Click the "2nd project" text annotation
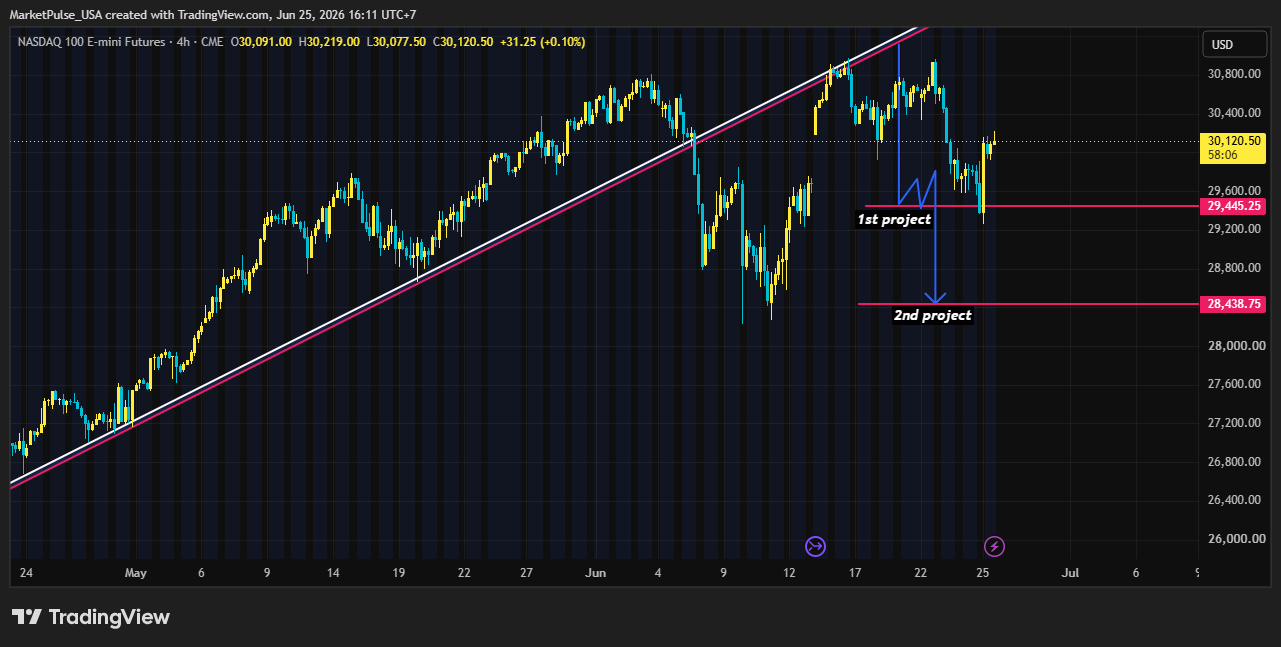The image size is (1281, 647). 932,315
